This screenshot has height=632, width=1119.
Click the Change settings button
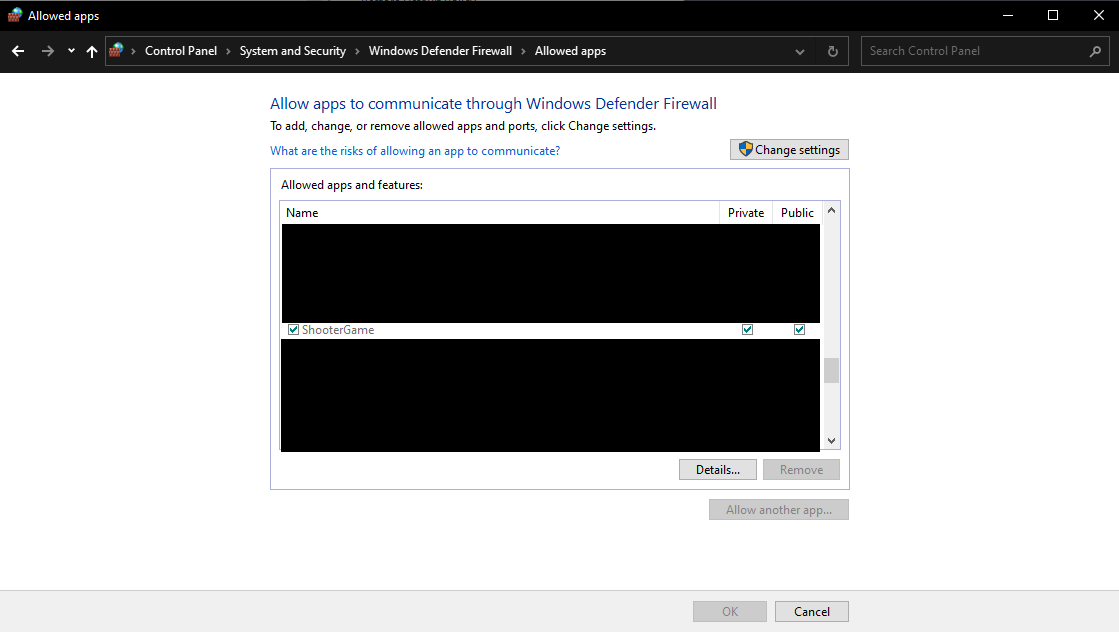coord(789,150)
